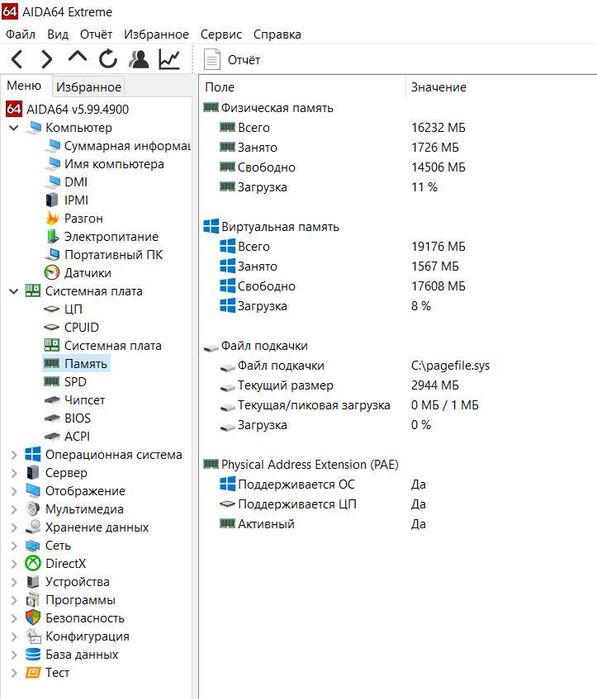Open the Отчёт menu in menu bar

[96, 34]
